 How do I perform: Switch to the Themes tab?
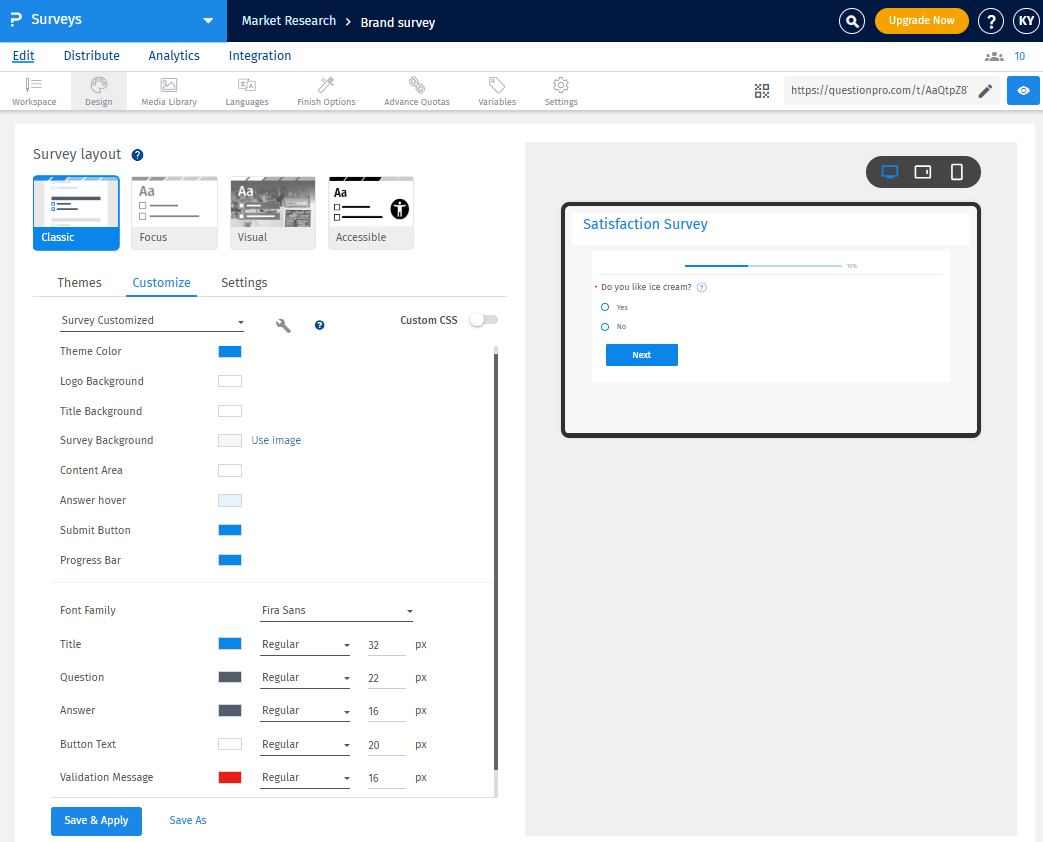(x=79, y=282)
